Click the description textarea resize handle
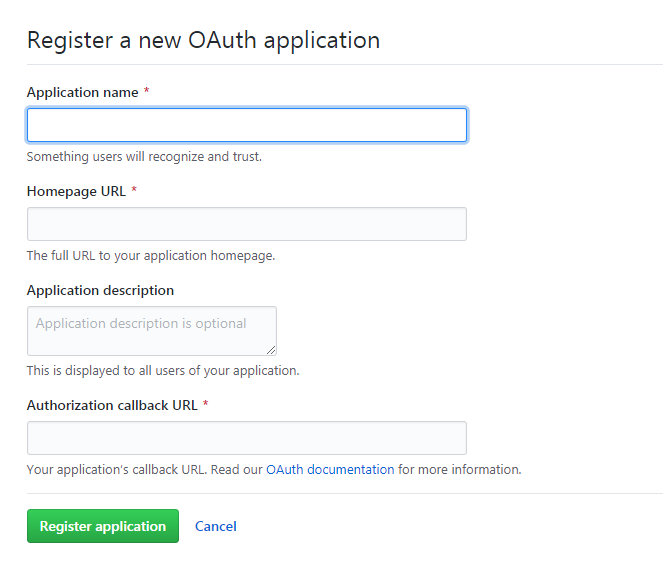 [x=271, y=349]
